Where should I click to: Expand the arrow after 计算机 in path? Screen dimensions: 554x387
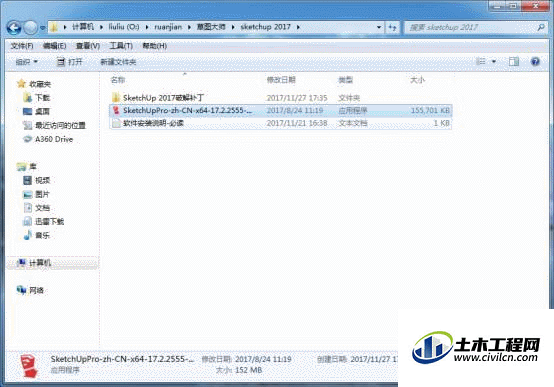[x=101, y=27]
